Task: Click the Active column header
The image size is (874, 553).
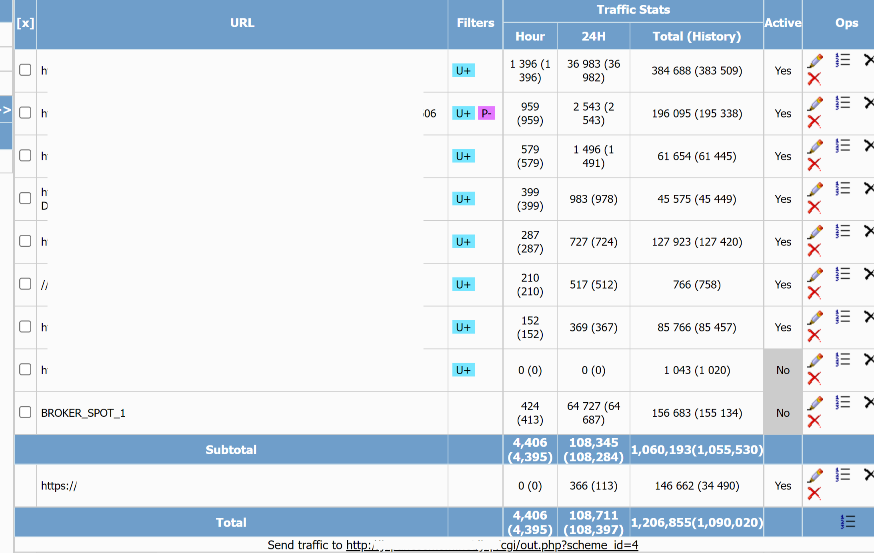Action: (x=783, y=23)
